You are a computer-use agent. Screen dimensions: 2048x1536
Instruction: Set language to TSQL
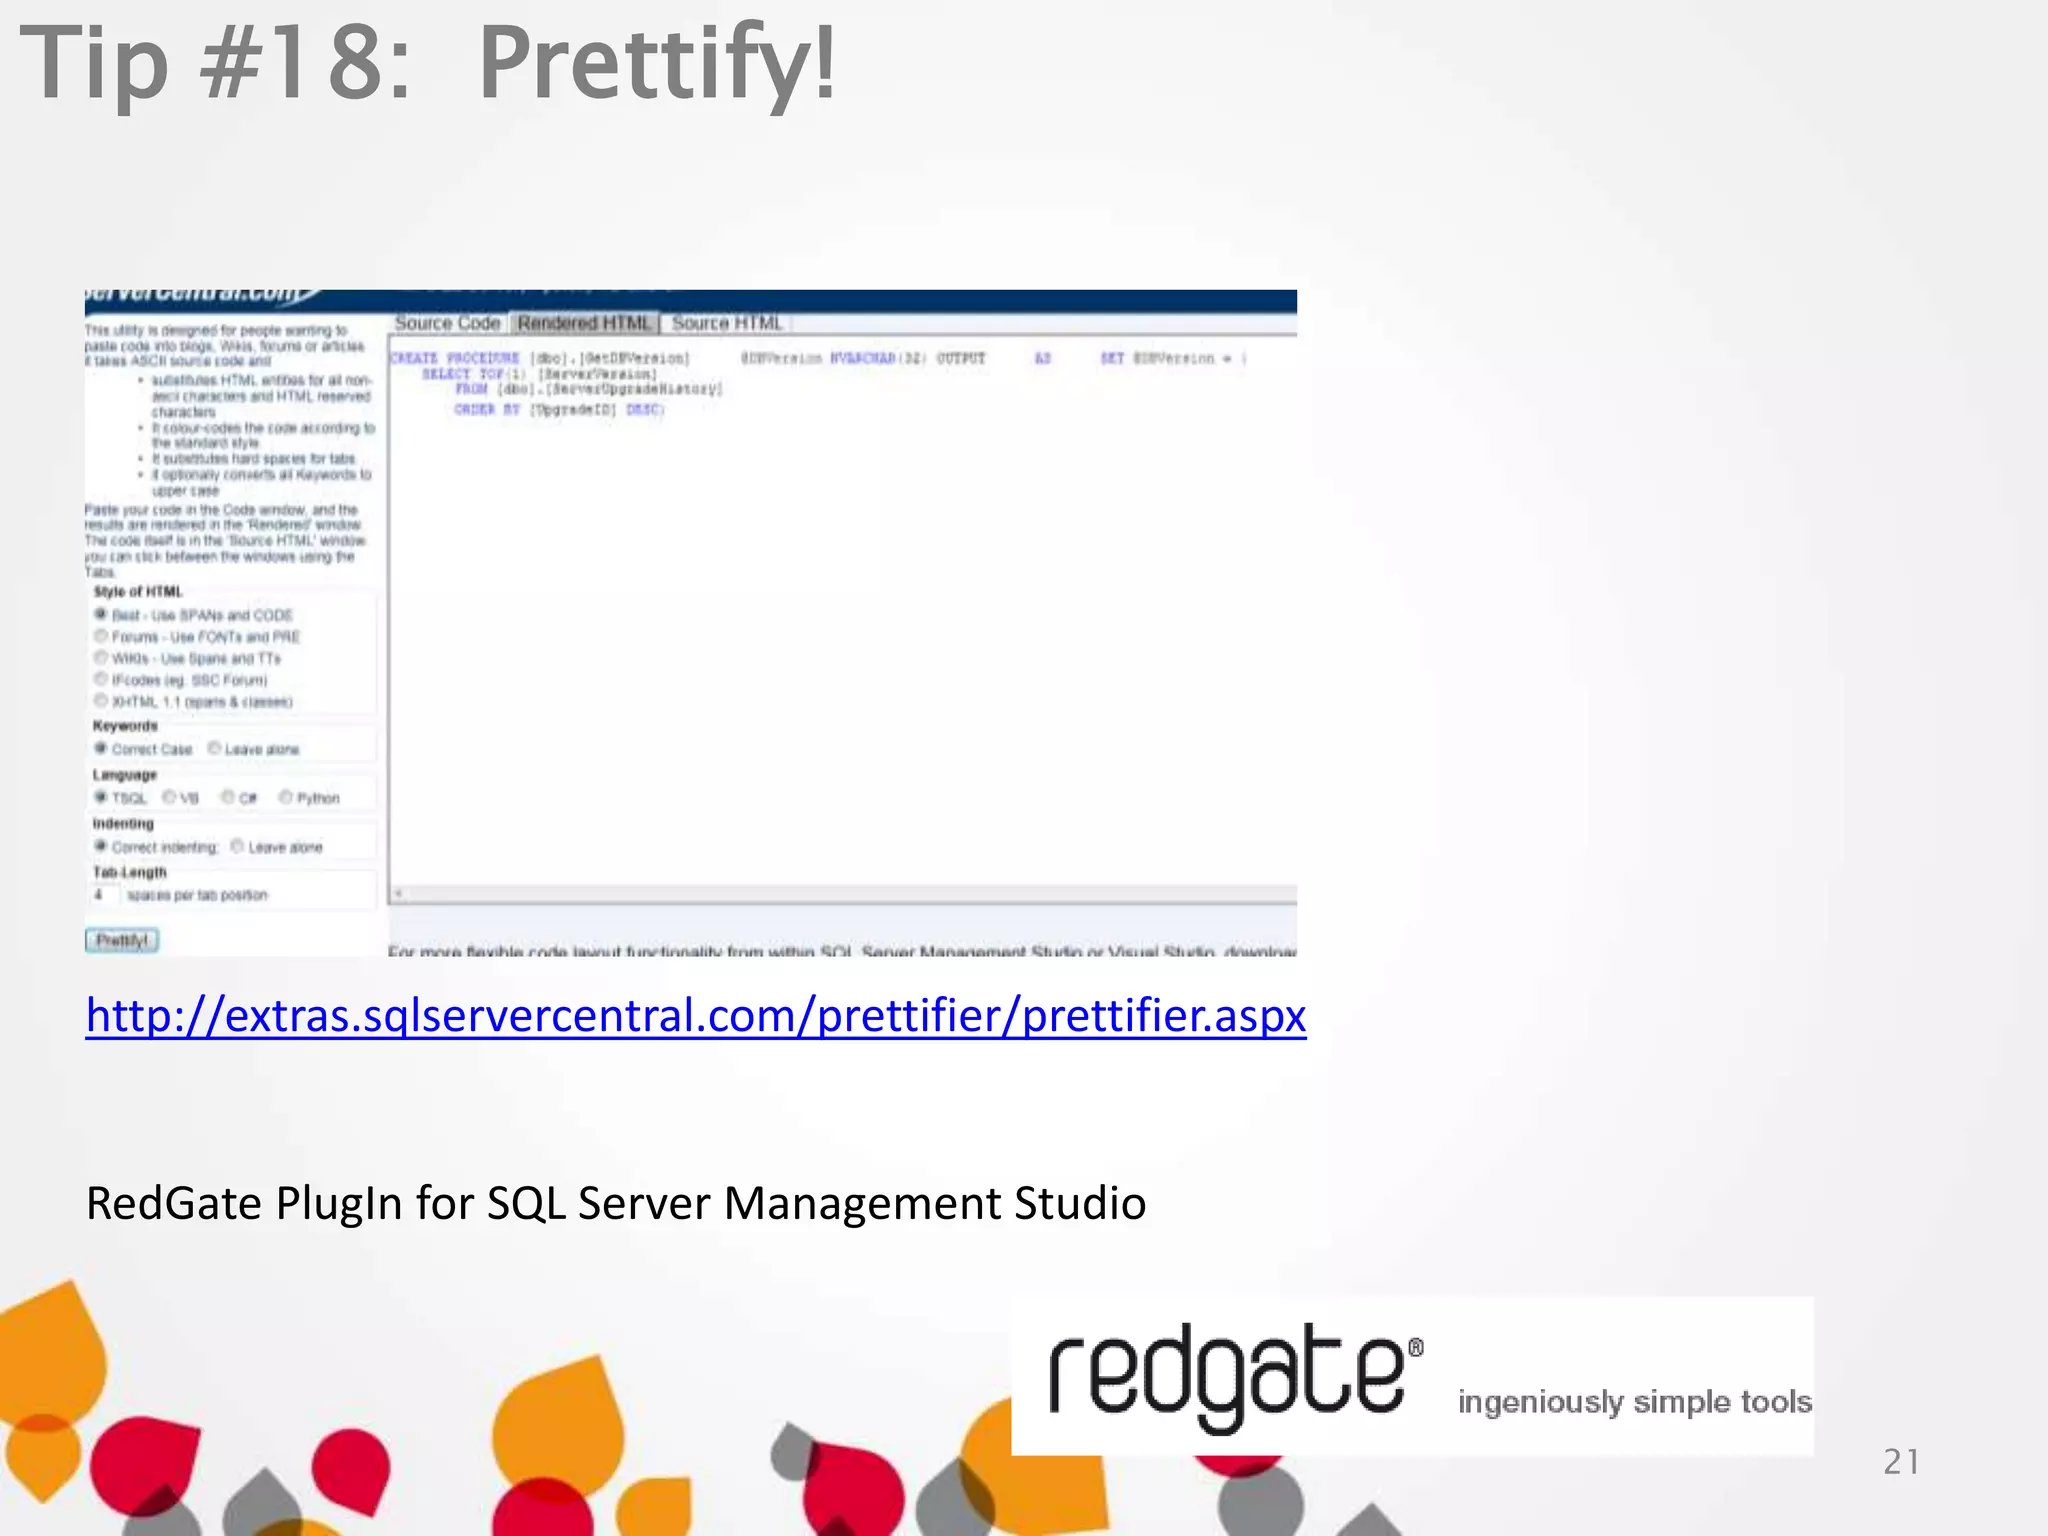pos(101,797)
